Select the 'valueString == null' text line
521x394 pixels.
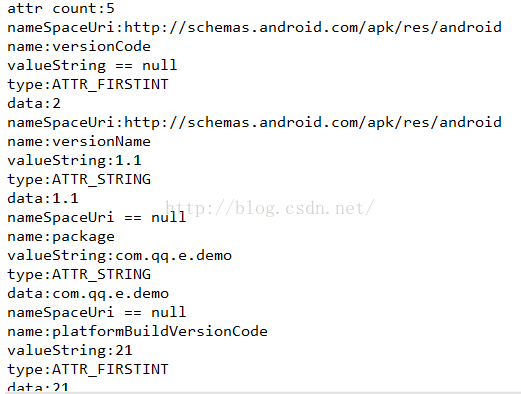[x=92, y=65]
